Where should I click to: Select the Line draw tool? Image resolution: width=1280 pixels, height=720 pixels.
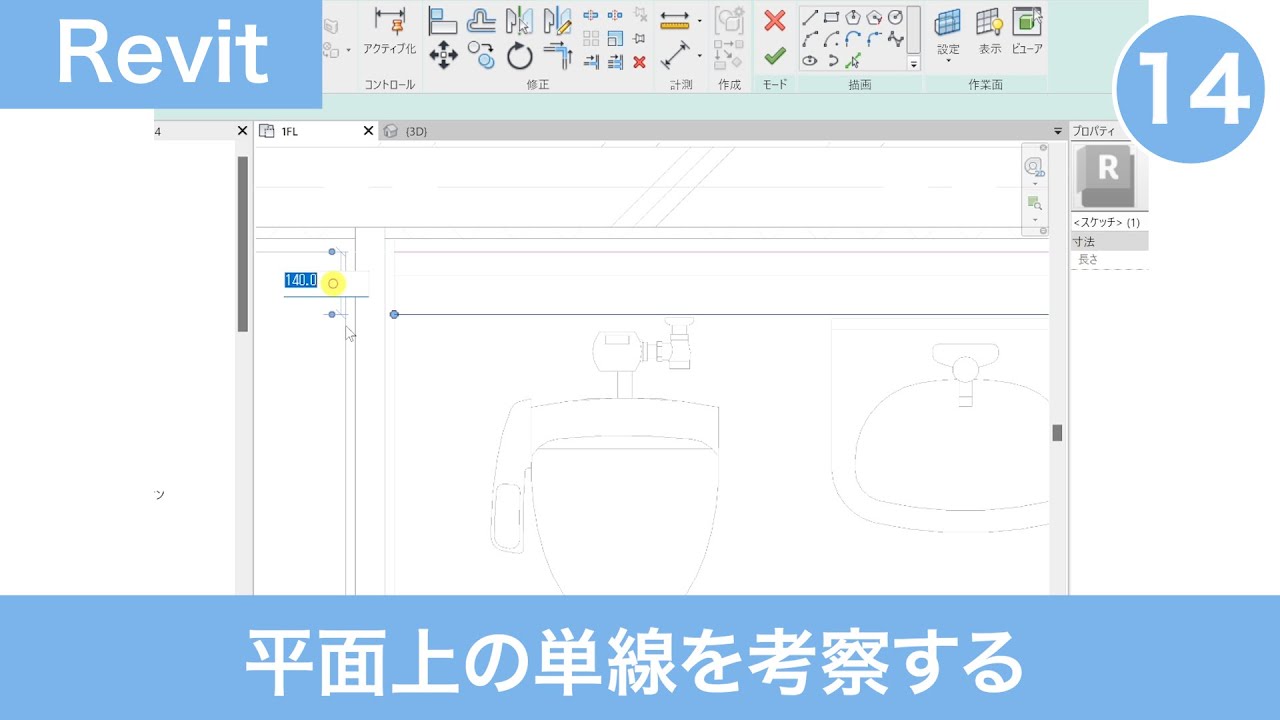[x=810, y=17]
